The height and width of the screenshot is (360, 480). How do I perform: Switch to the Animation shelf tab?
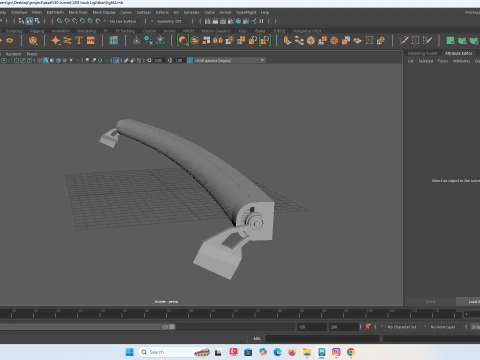click(x=61, y=31)
